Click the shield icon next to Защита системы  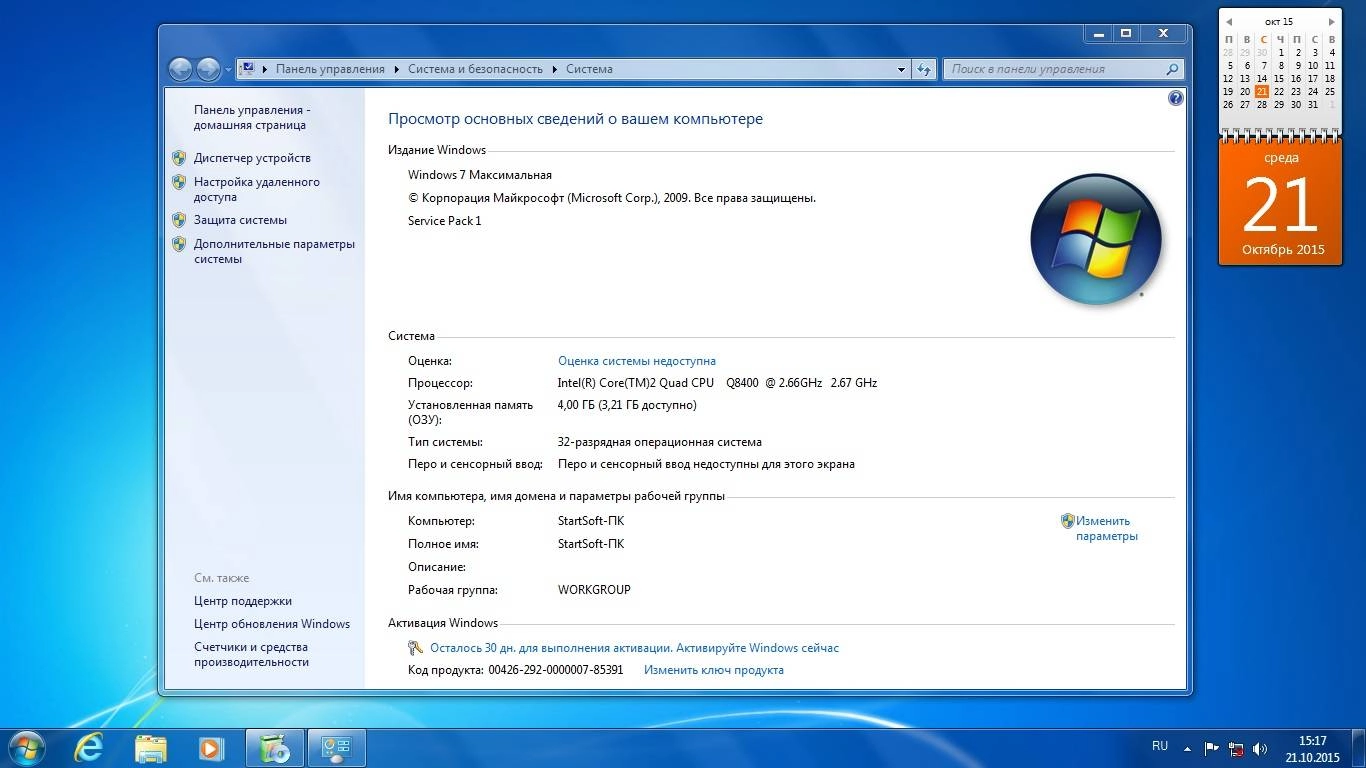(179, 220)
